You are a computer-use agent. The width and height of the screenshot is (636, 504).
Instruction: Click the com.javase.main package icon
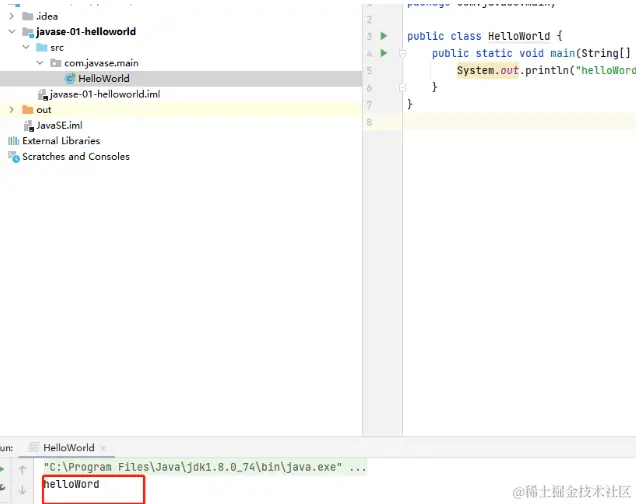56,63
